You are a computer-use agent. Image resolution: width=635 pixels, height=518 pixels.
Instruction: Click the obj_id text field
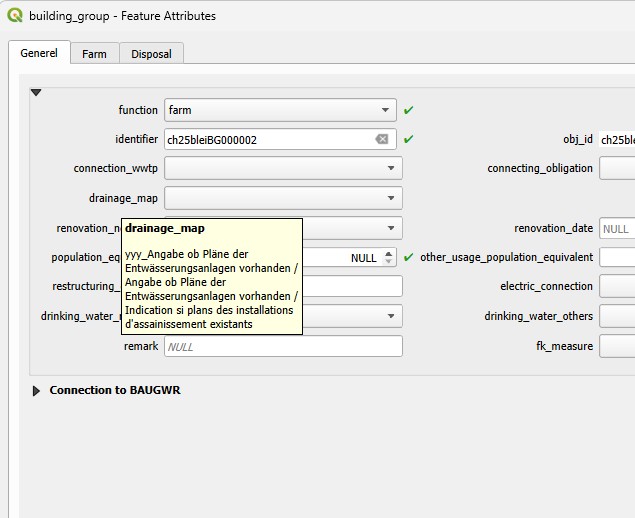[616, 140]
